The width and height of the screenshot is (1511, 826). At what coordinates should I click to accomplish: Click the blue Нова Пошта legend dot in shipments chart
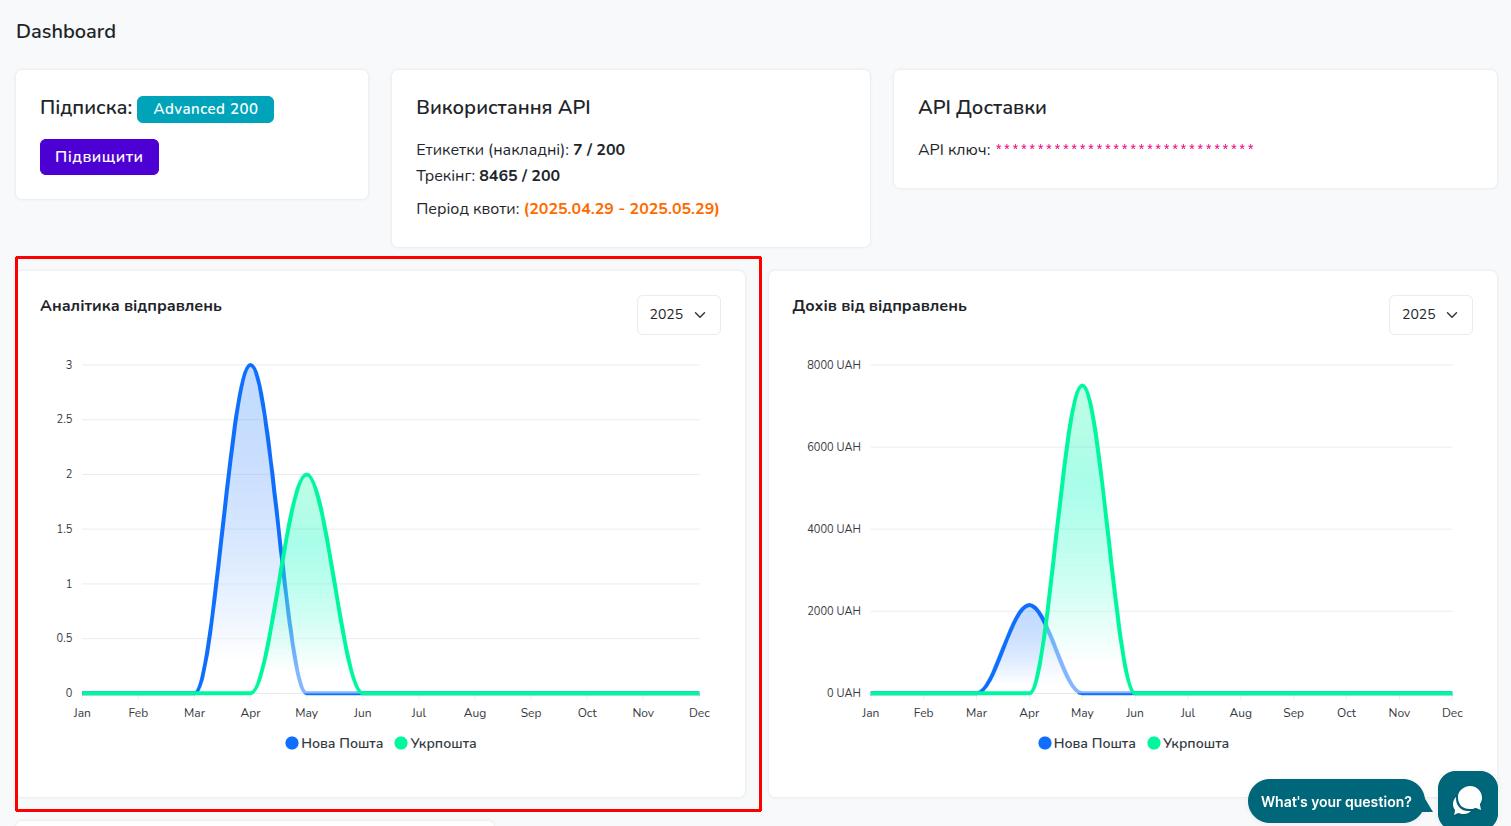point(292,743)
